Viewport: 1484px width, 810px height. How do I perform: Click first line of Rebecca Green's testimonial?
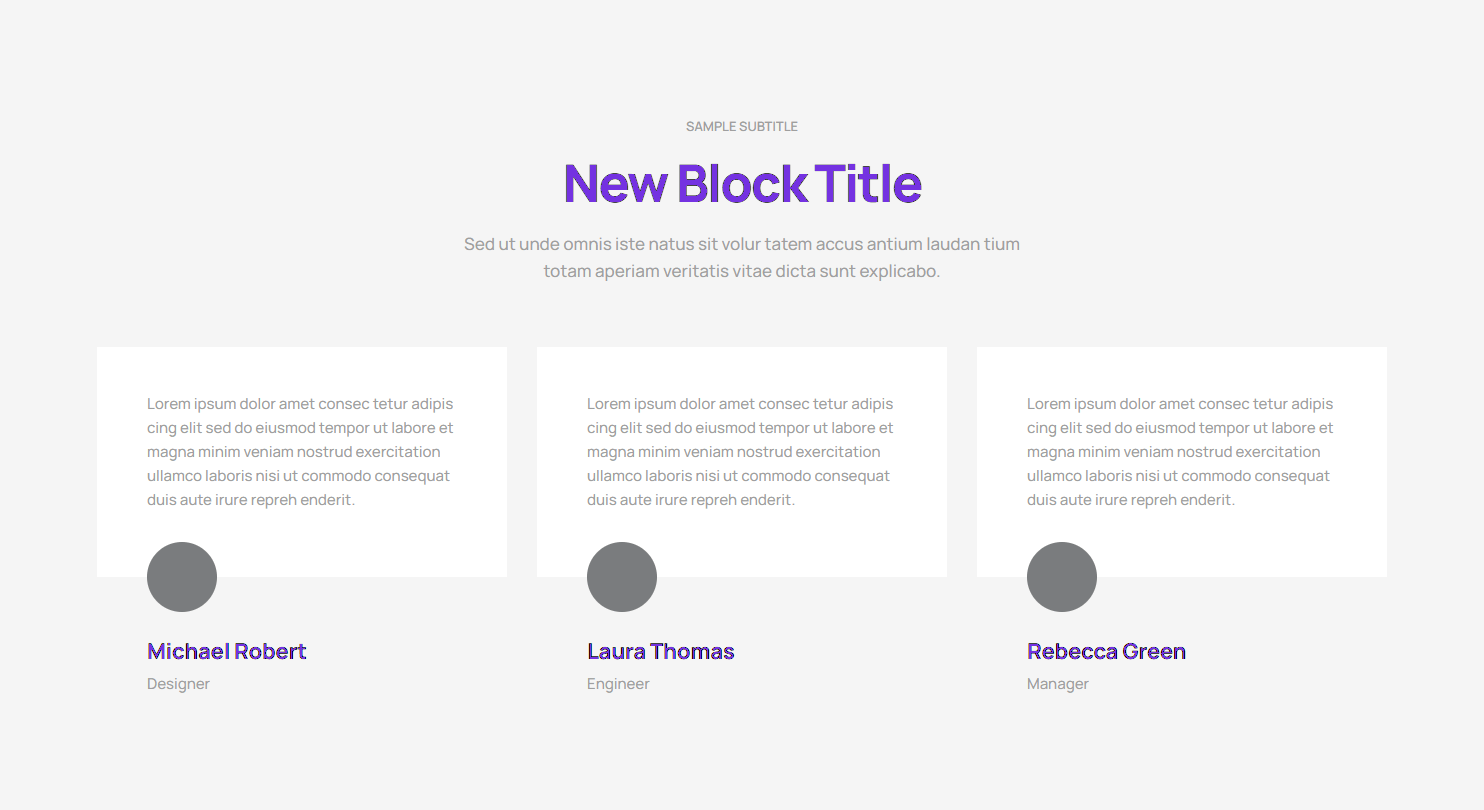point(1180,404)
